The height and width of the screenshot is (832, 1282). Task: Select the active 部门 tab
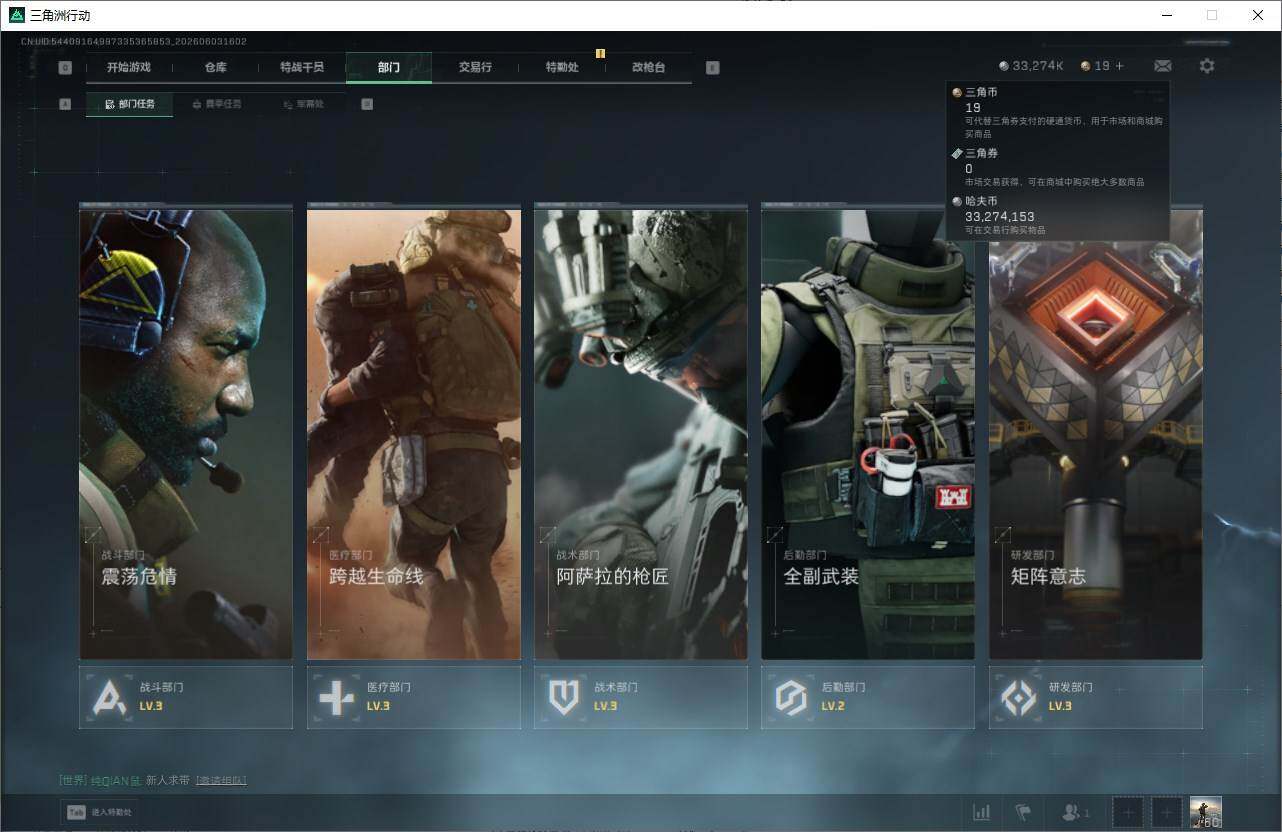point(389,68)
